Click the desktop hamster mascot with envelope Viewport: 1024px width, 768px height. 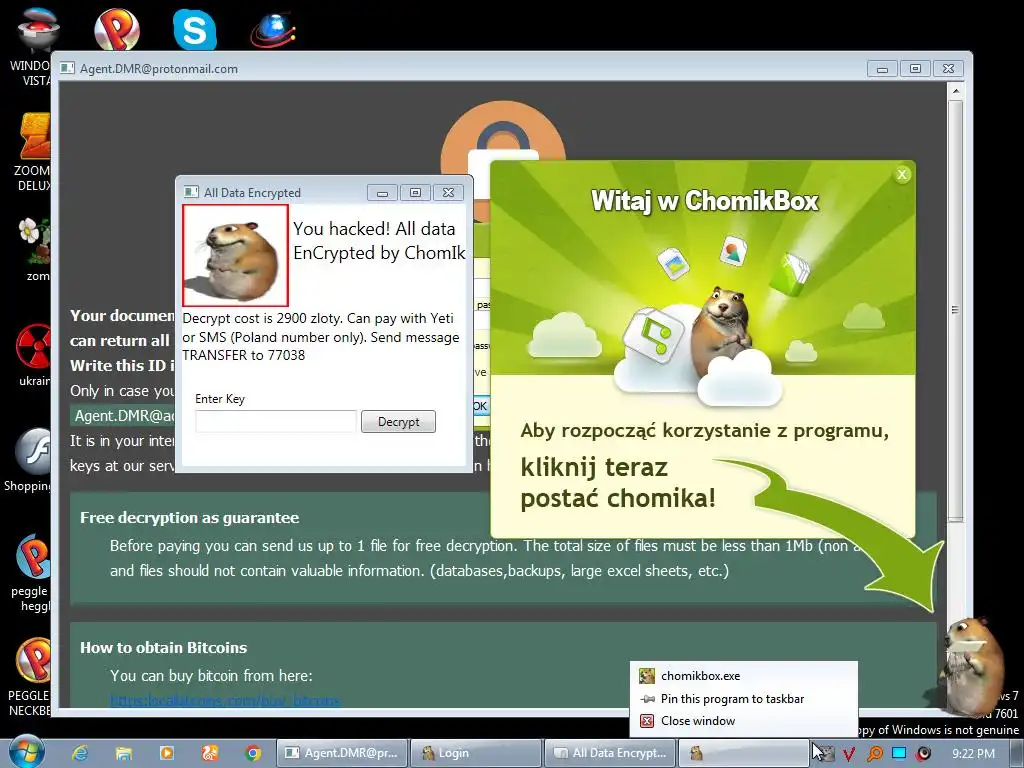pyautogui.click(x=973, y=666)
